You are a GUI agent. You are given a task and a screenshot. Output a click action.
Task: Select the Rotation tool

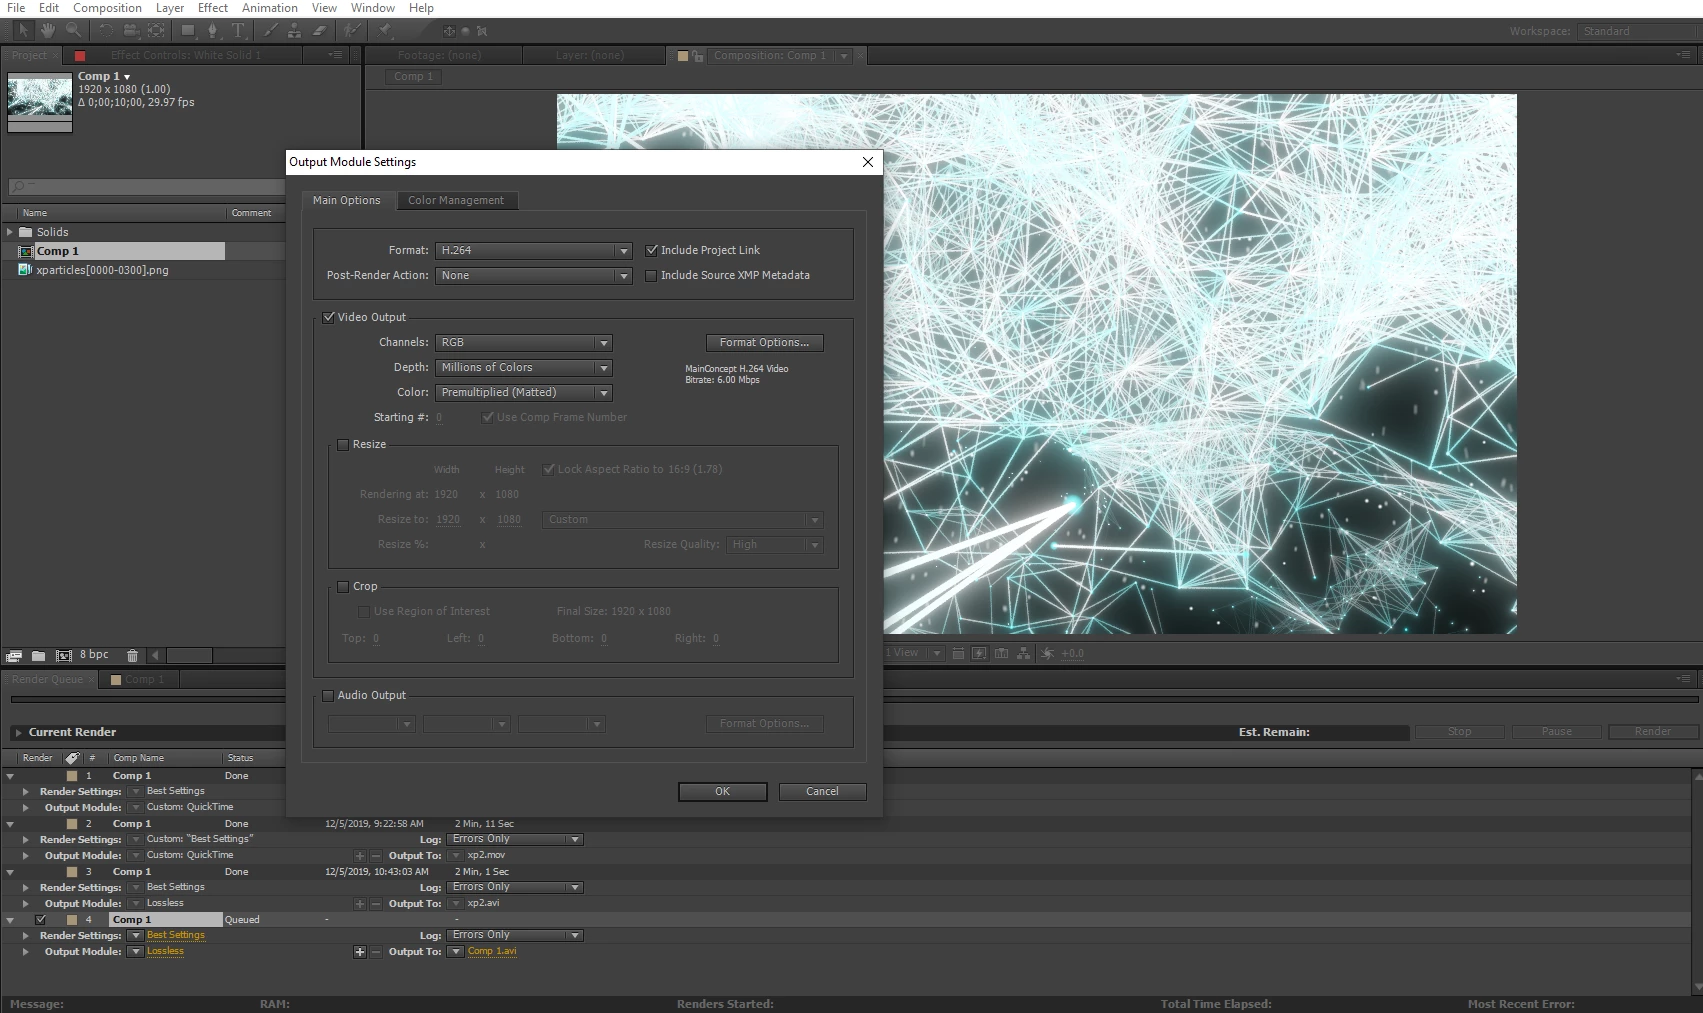tap(105, 31)
